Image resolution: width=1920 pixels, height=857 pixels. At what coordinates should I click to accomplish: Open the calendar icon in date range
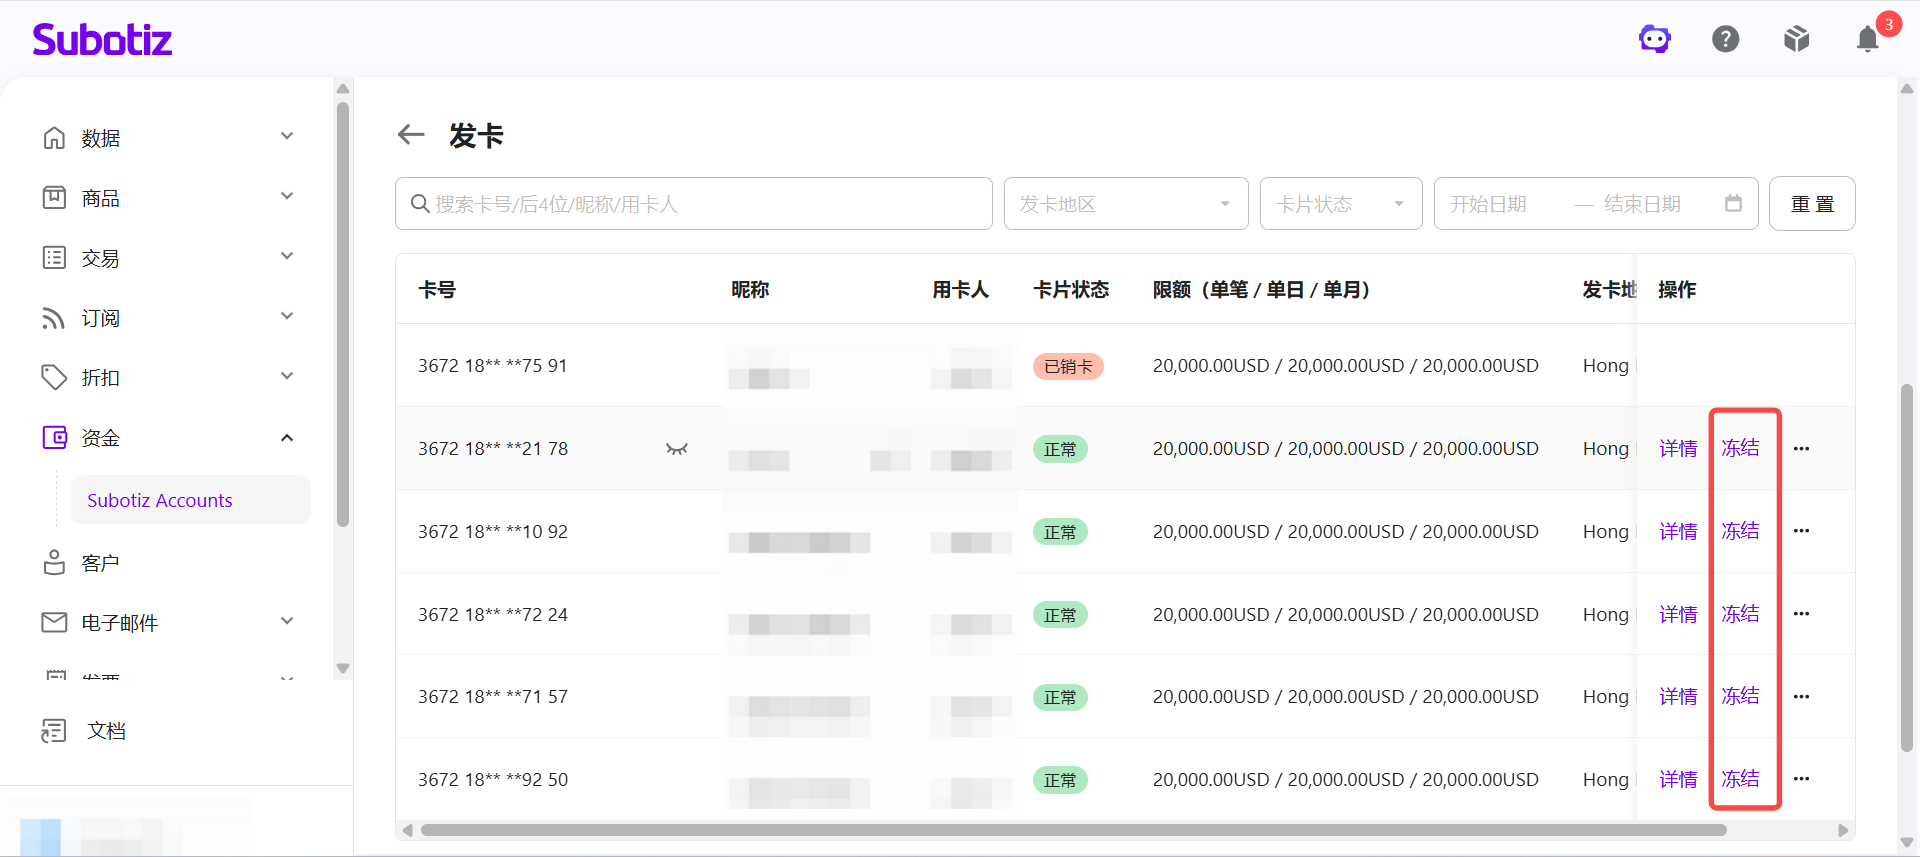pyautogui.click(x=1733, y=203)
